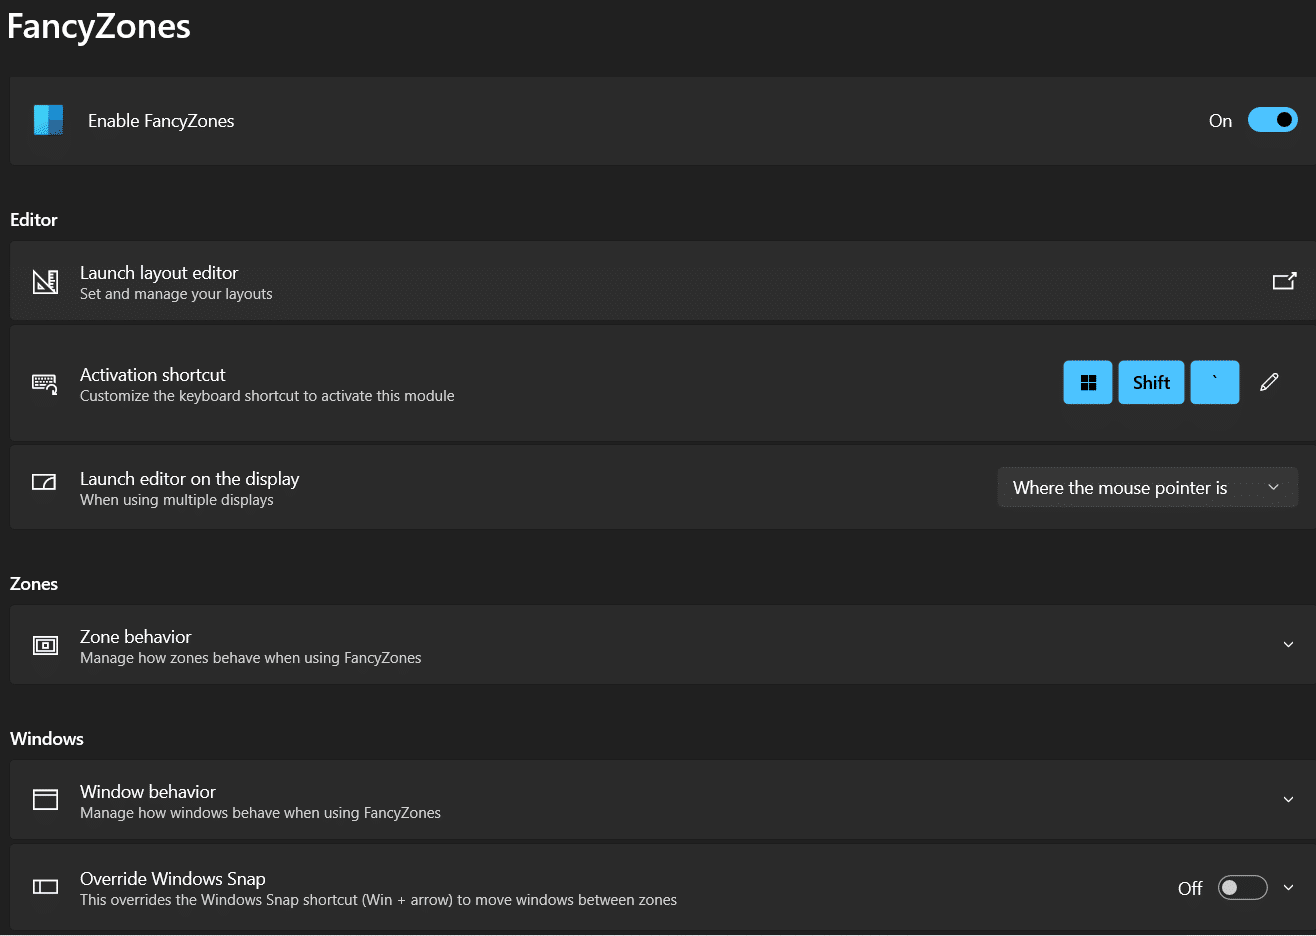Click the Shift shortcut keycap
This screenshot has height=936, width=1316.
coord(1151,382)
